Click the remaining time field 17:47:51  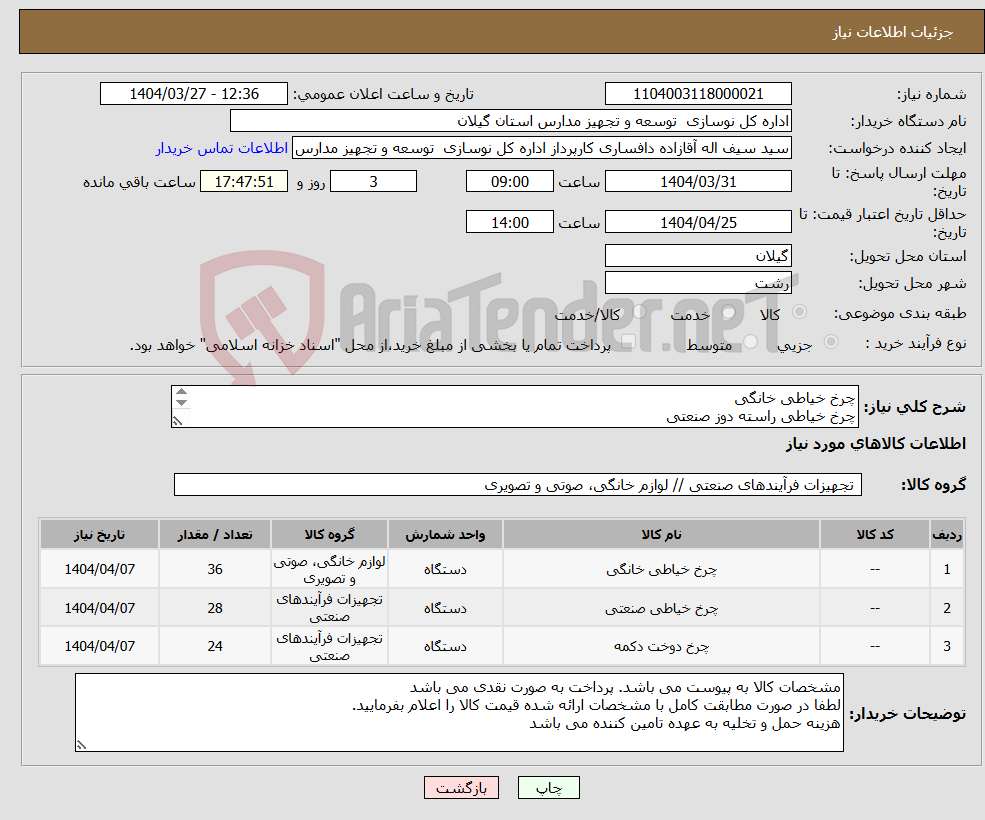tap(244, 182)
